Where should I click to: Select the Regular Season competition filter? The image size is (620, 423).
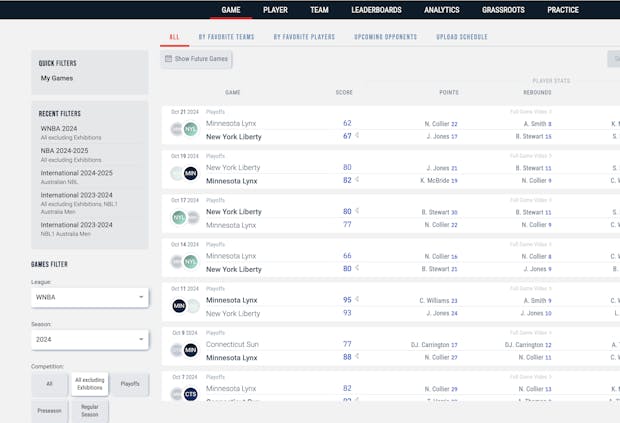90,411
